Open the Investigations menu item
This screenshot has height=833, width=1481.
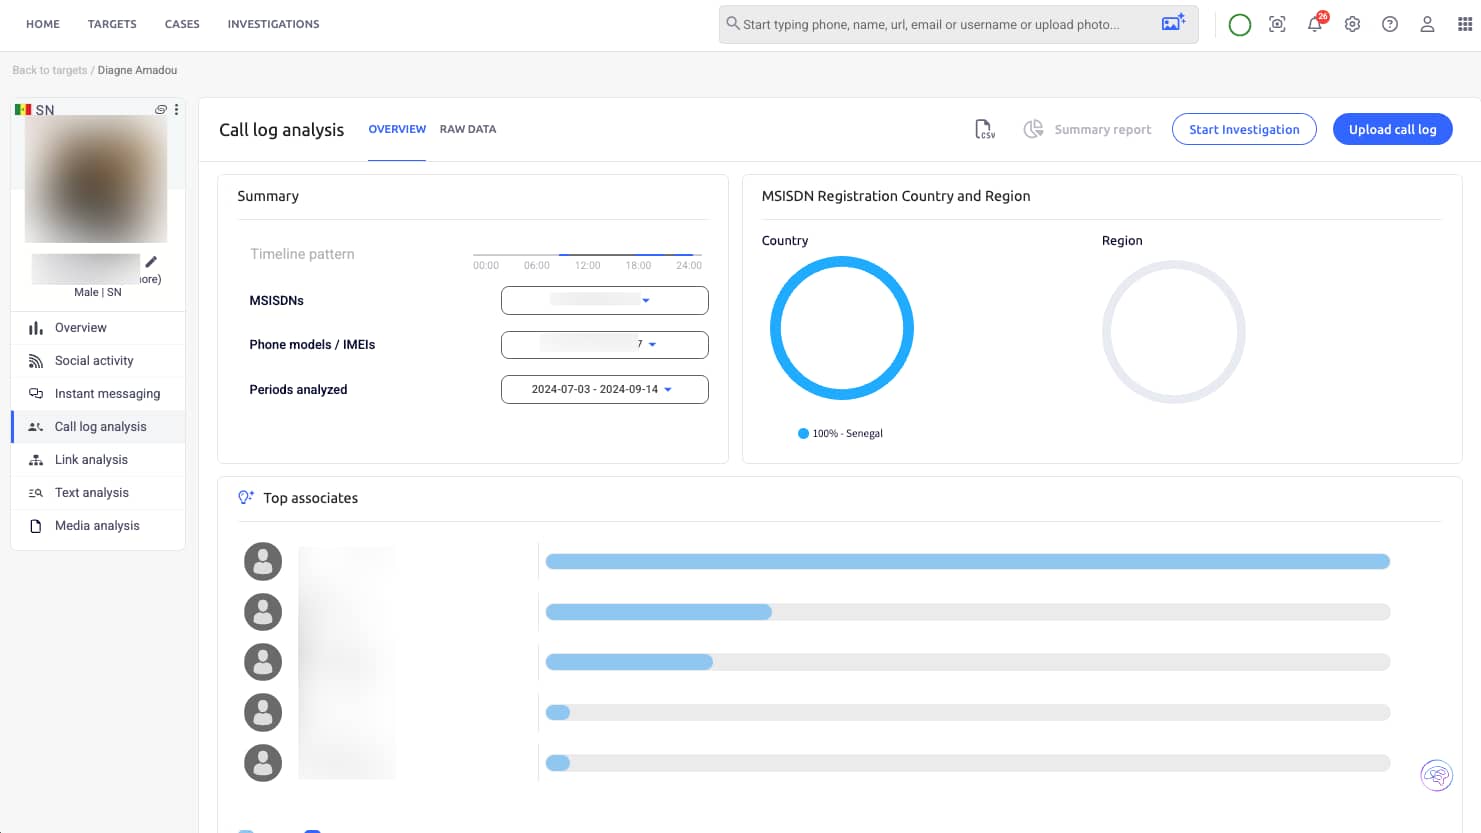pyautogui.click(x=273, y=24)
